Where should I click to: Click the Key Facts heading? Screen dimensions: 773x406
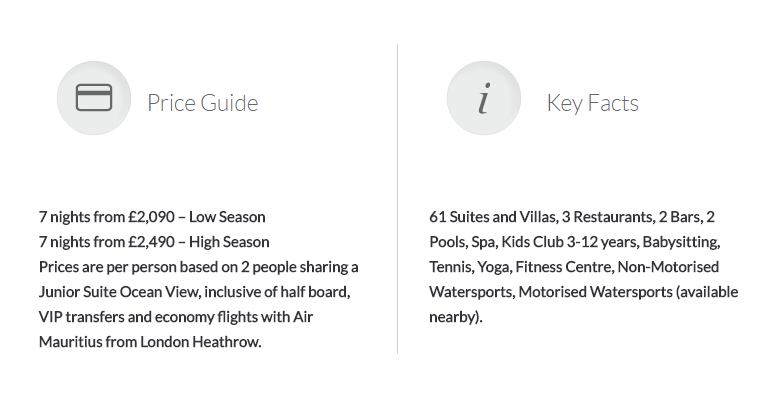click(593, 103)
